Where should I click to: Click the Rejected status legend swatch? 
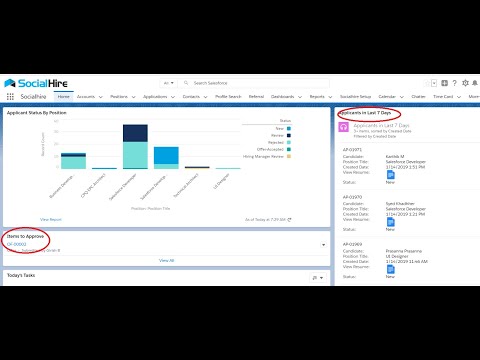tap(289, 142)
